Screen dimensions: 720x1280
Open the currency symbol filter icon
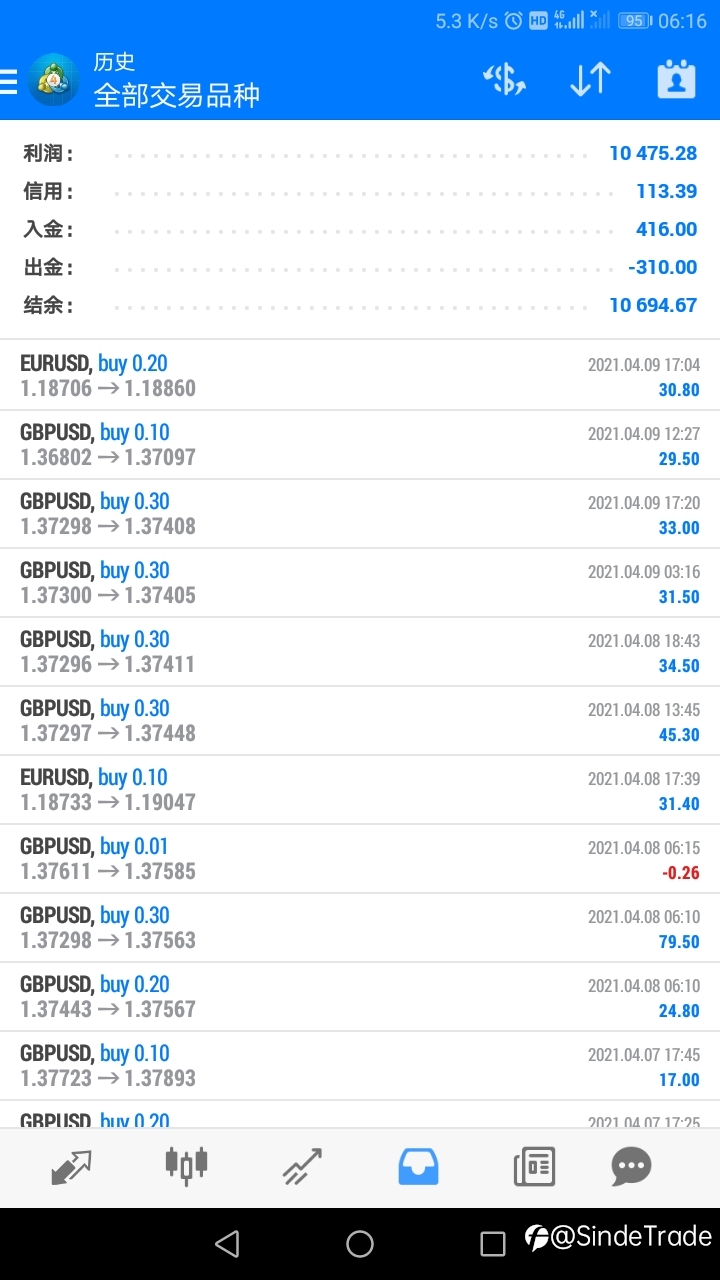click(504, 80)
